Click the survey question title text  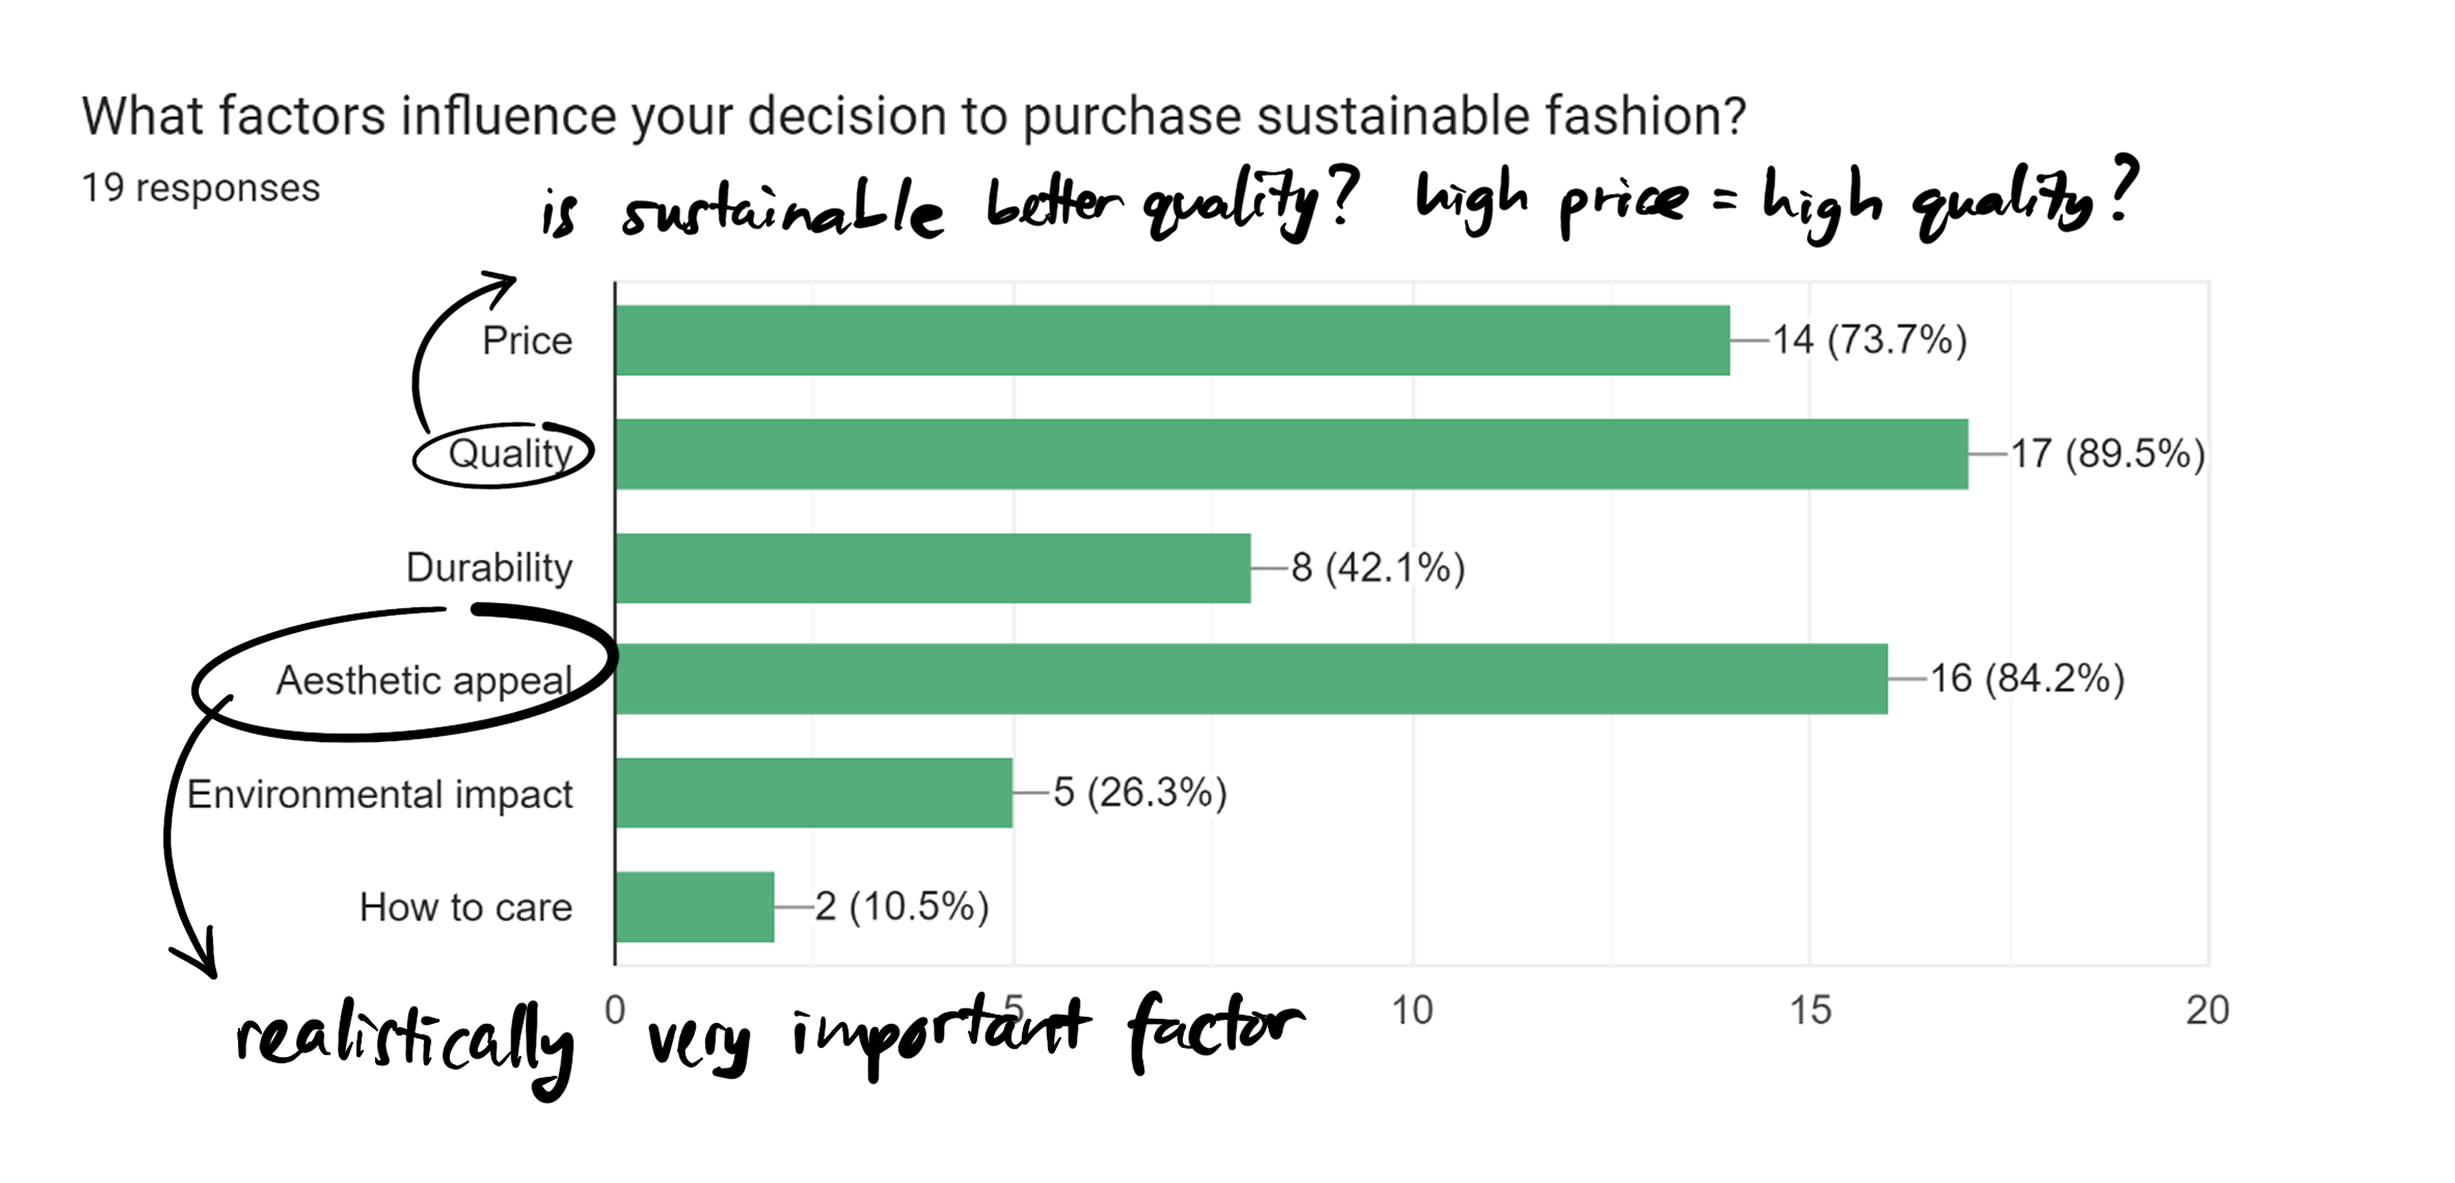click(x=914, y=116)
